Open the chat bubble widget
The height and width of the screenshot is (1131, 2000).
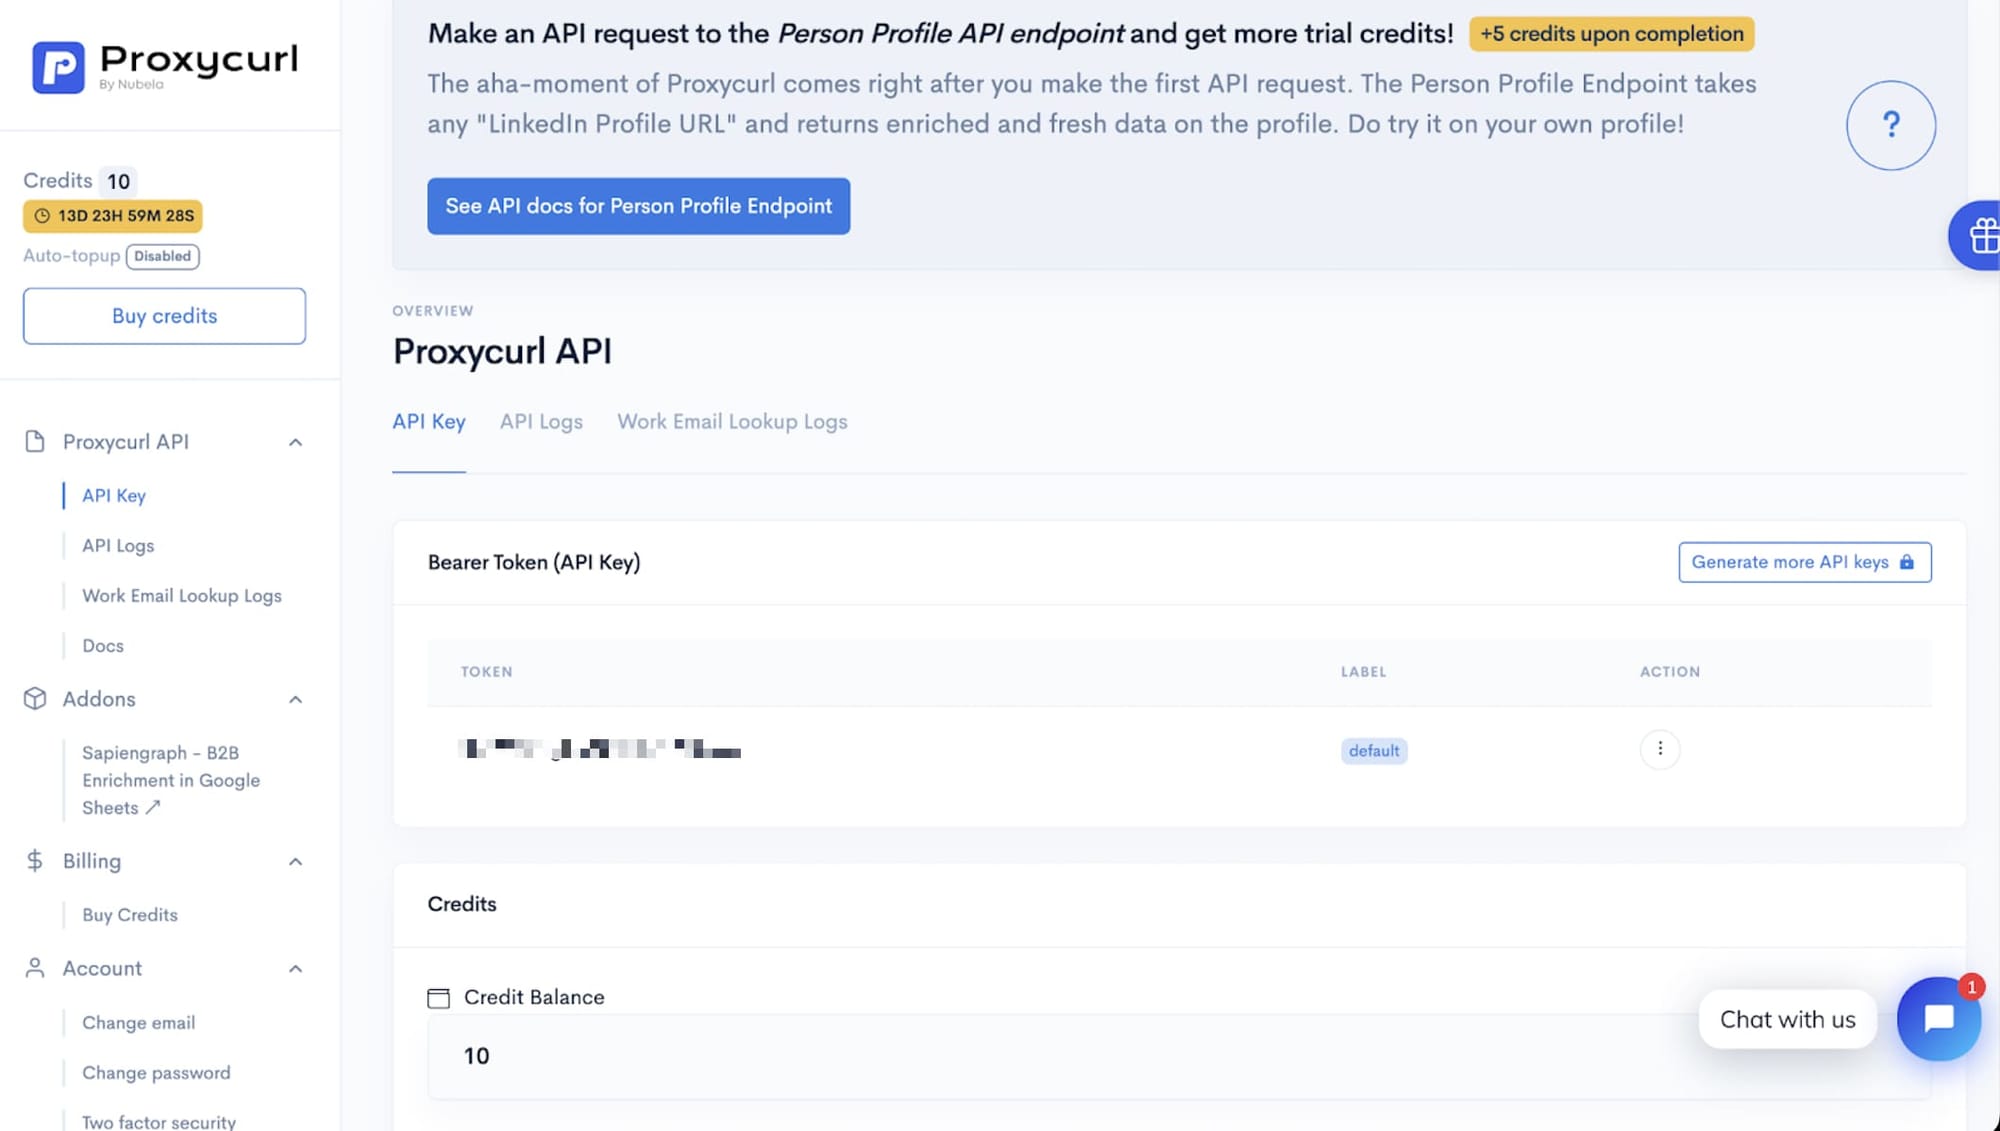pos(1938,1018)
